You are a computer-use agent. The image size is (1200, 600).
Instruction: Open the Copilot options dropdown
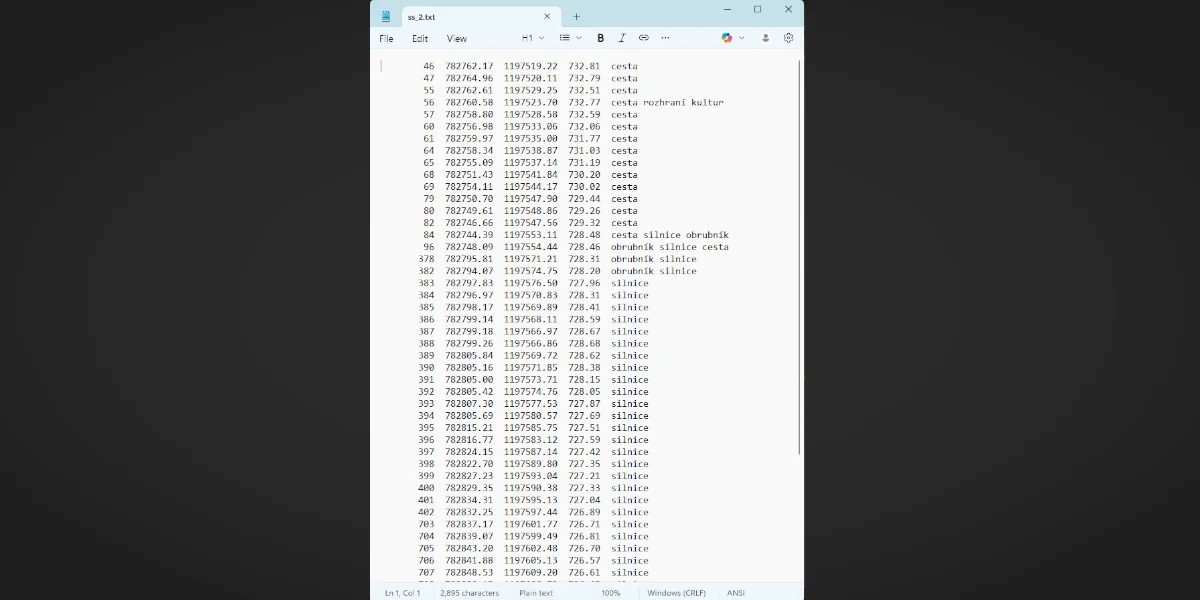point(740,37)
